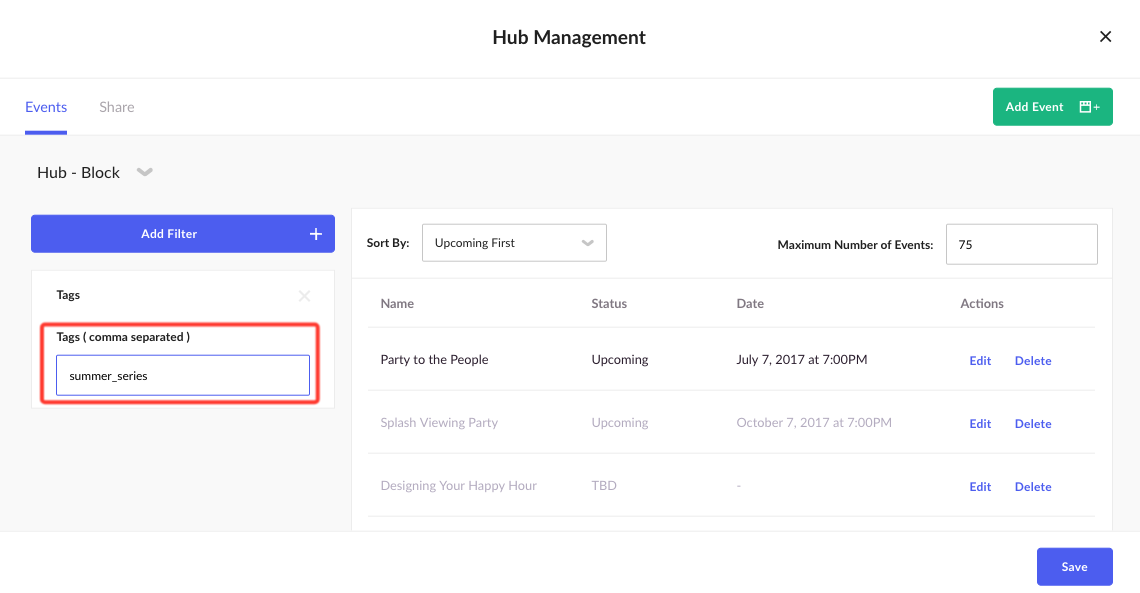Edit the Designing Your Happy Hour event
This screenshot has height=593, width=1140.
[x=980, y=487]
